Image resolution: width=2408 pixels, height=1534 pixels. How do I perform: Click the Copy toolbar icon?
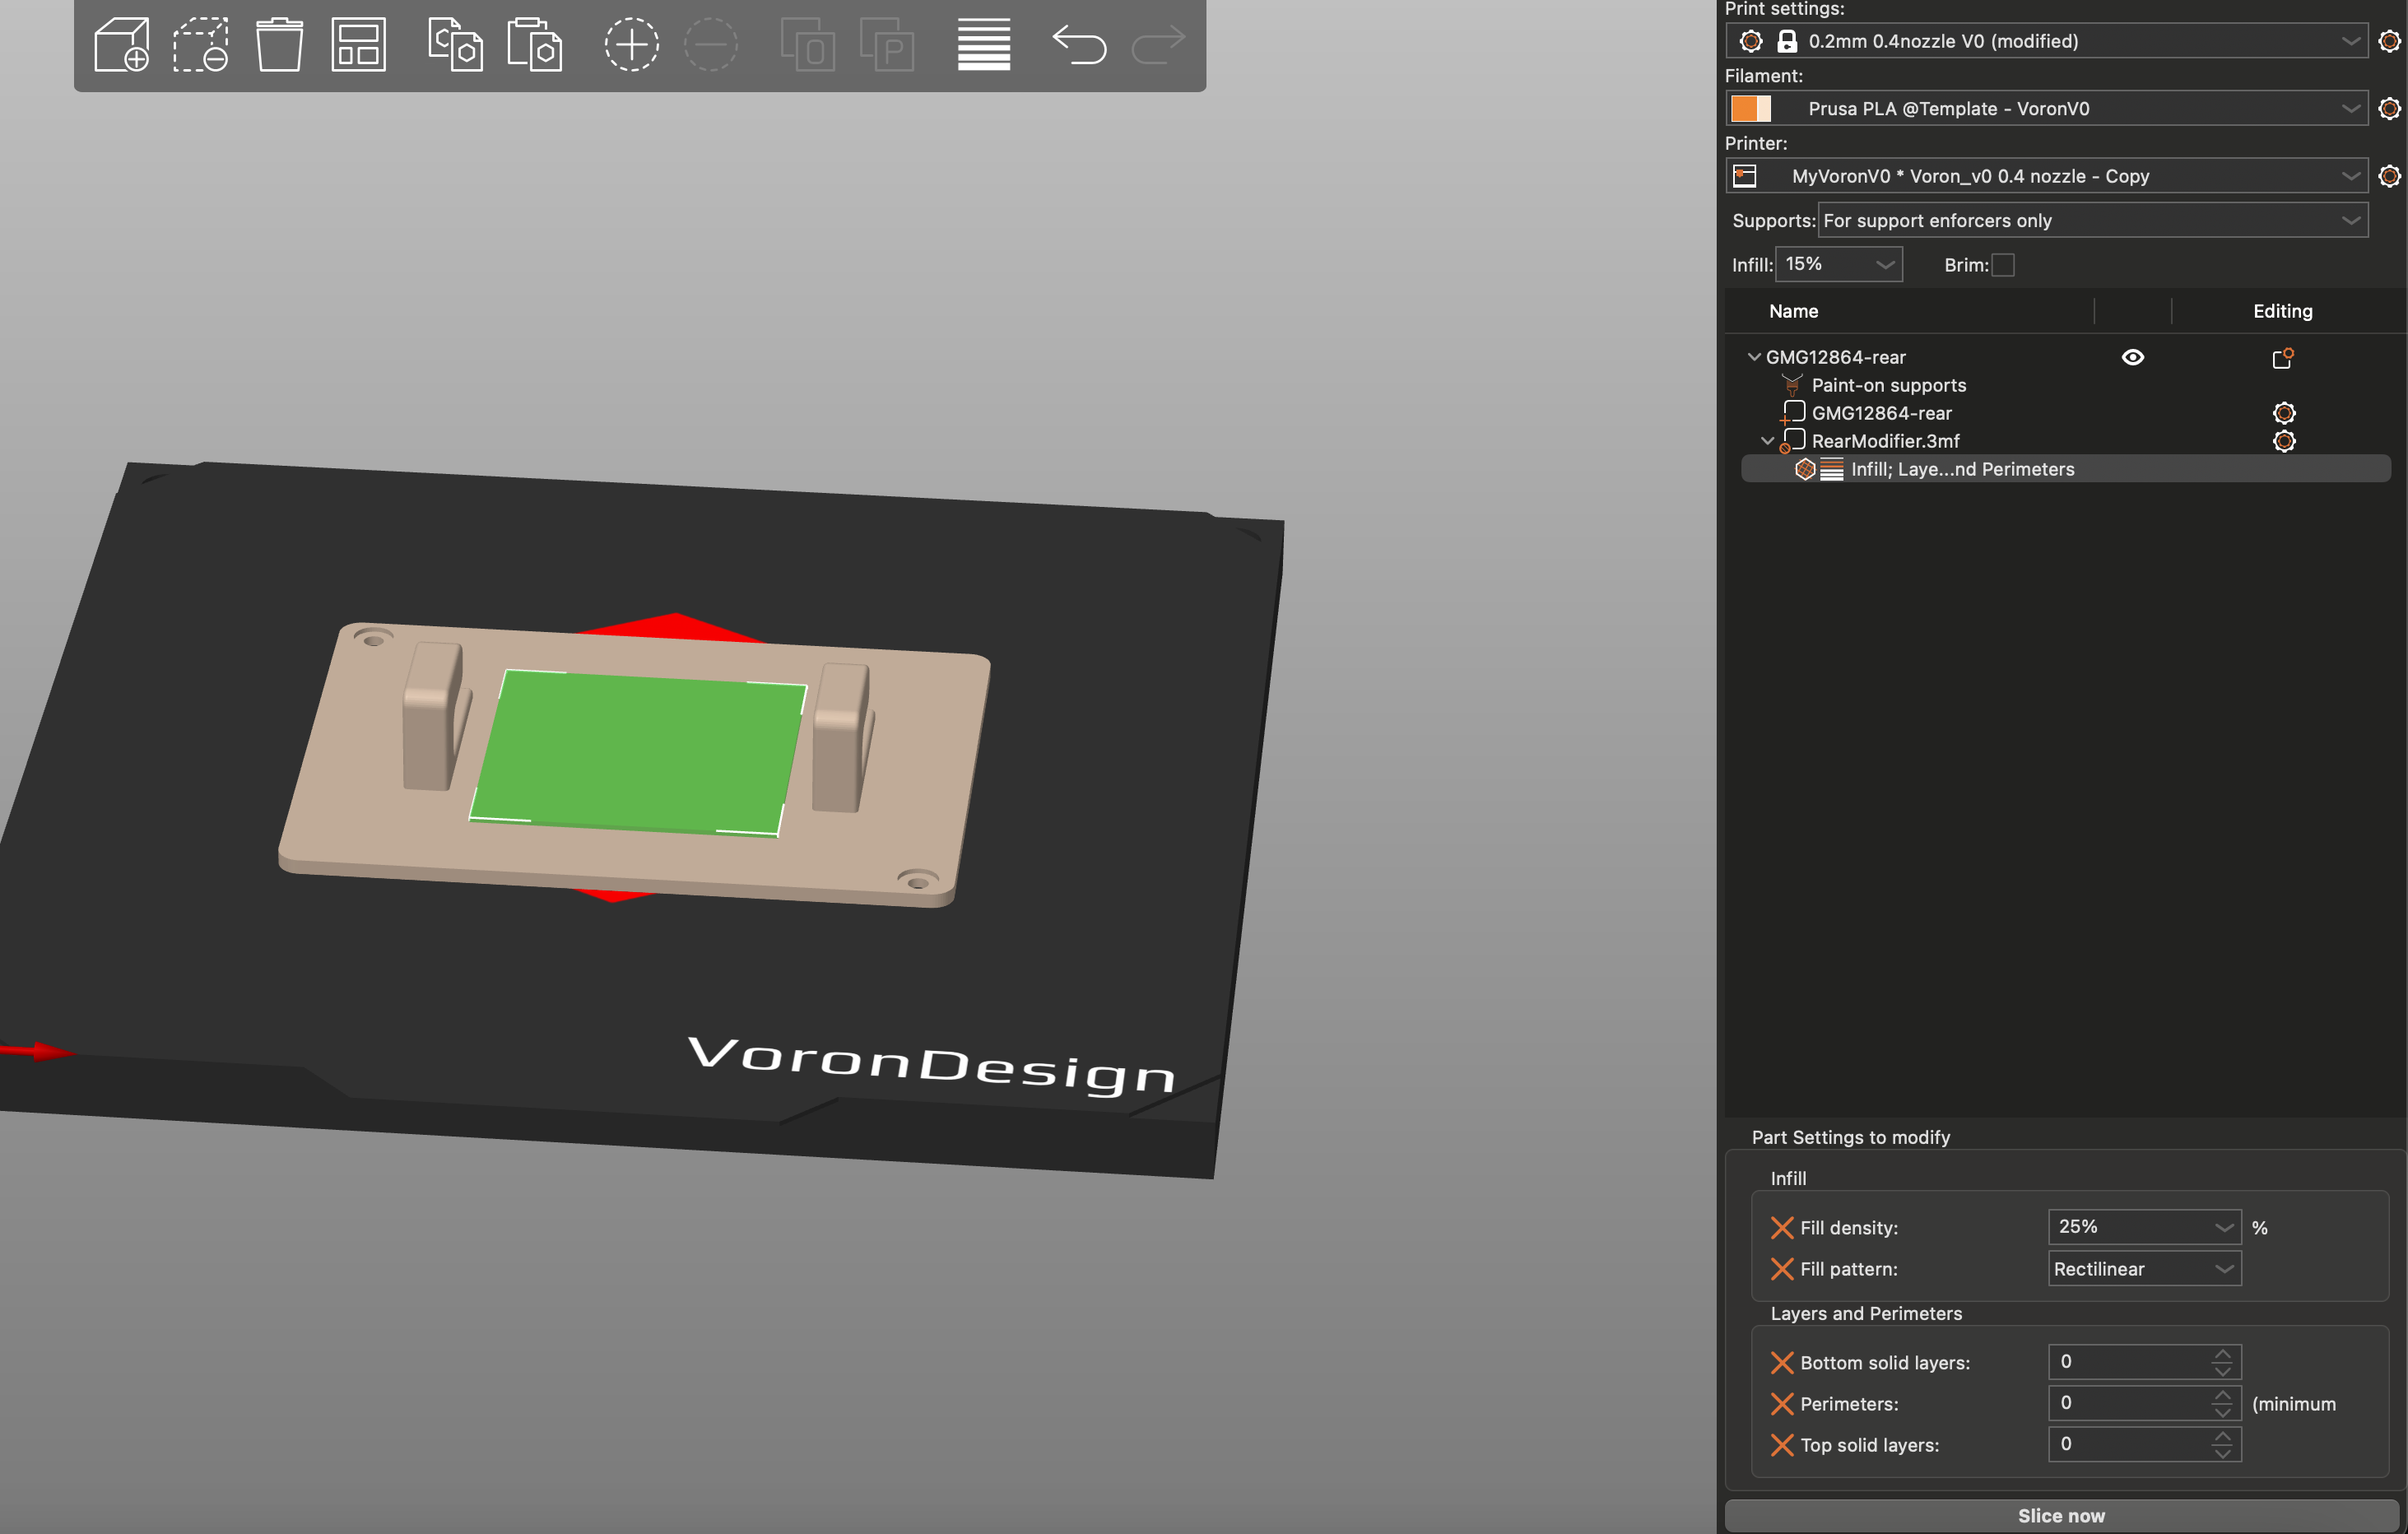tap(456, 44)
